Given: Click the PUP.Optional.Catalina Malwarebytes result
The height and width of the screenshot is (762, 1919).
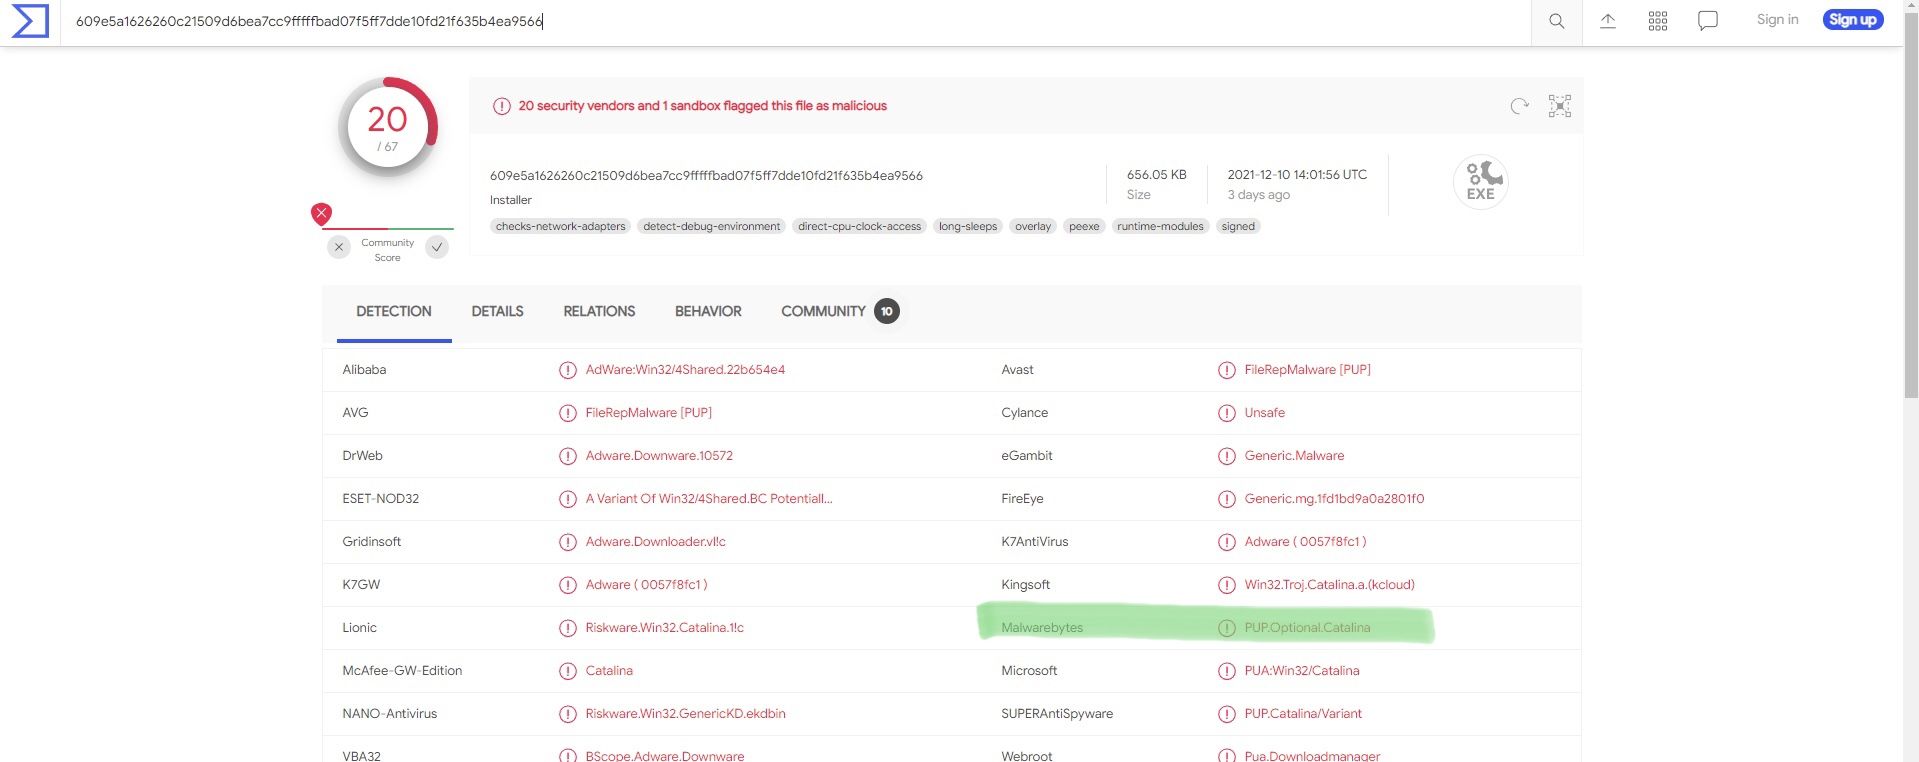Looking at the screenshot, I should pyautogui.click(x=1307, y=628).
